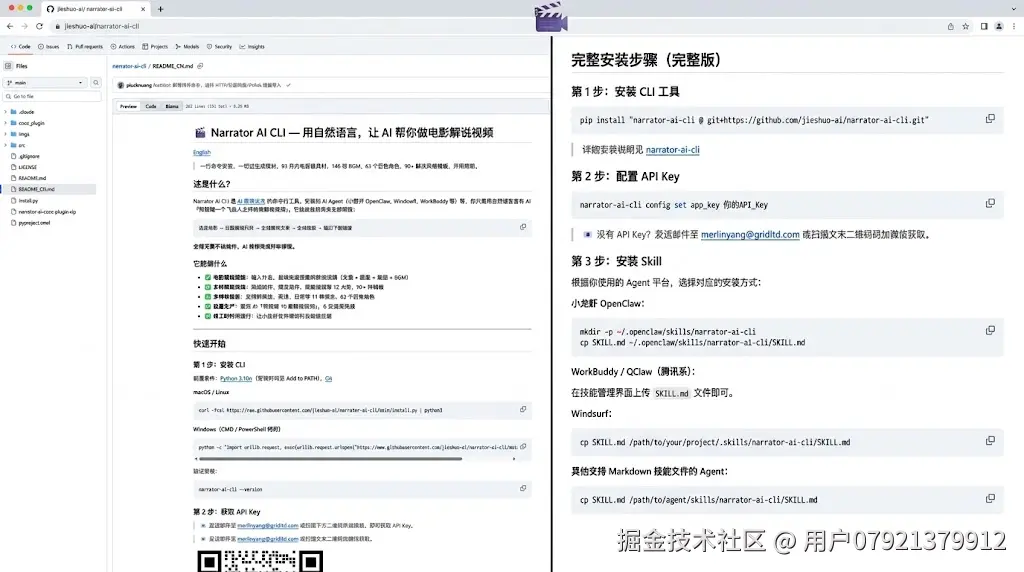Screen dimensions: 1024x572
Task: Open the AI 解说 platform link
Action: (x=251, y=202)
